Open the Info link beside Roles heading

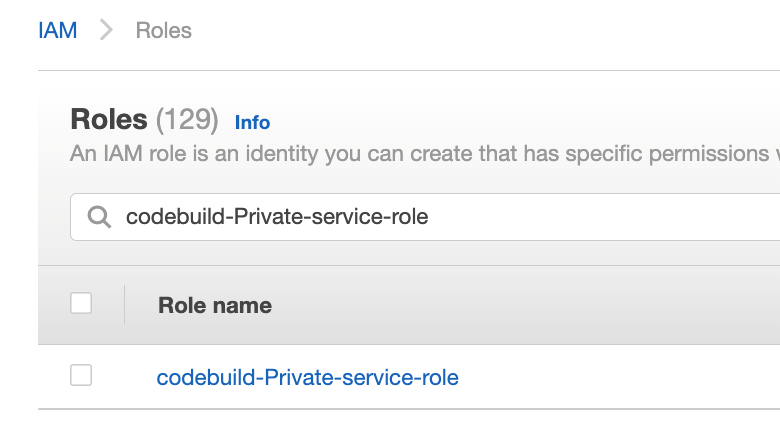[x=252, y=122]
